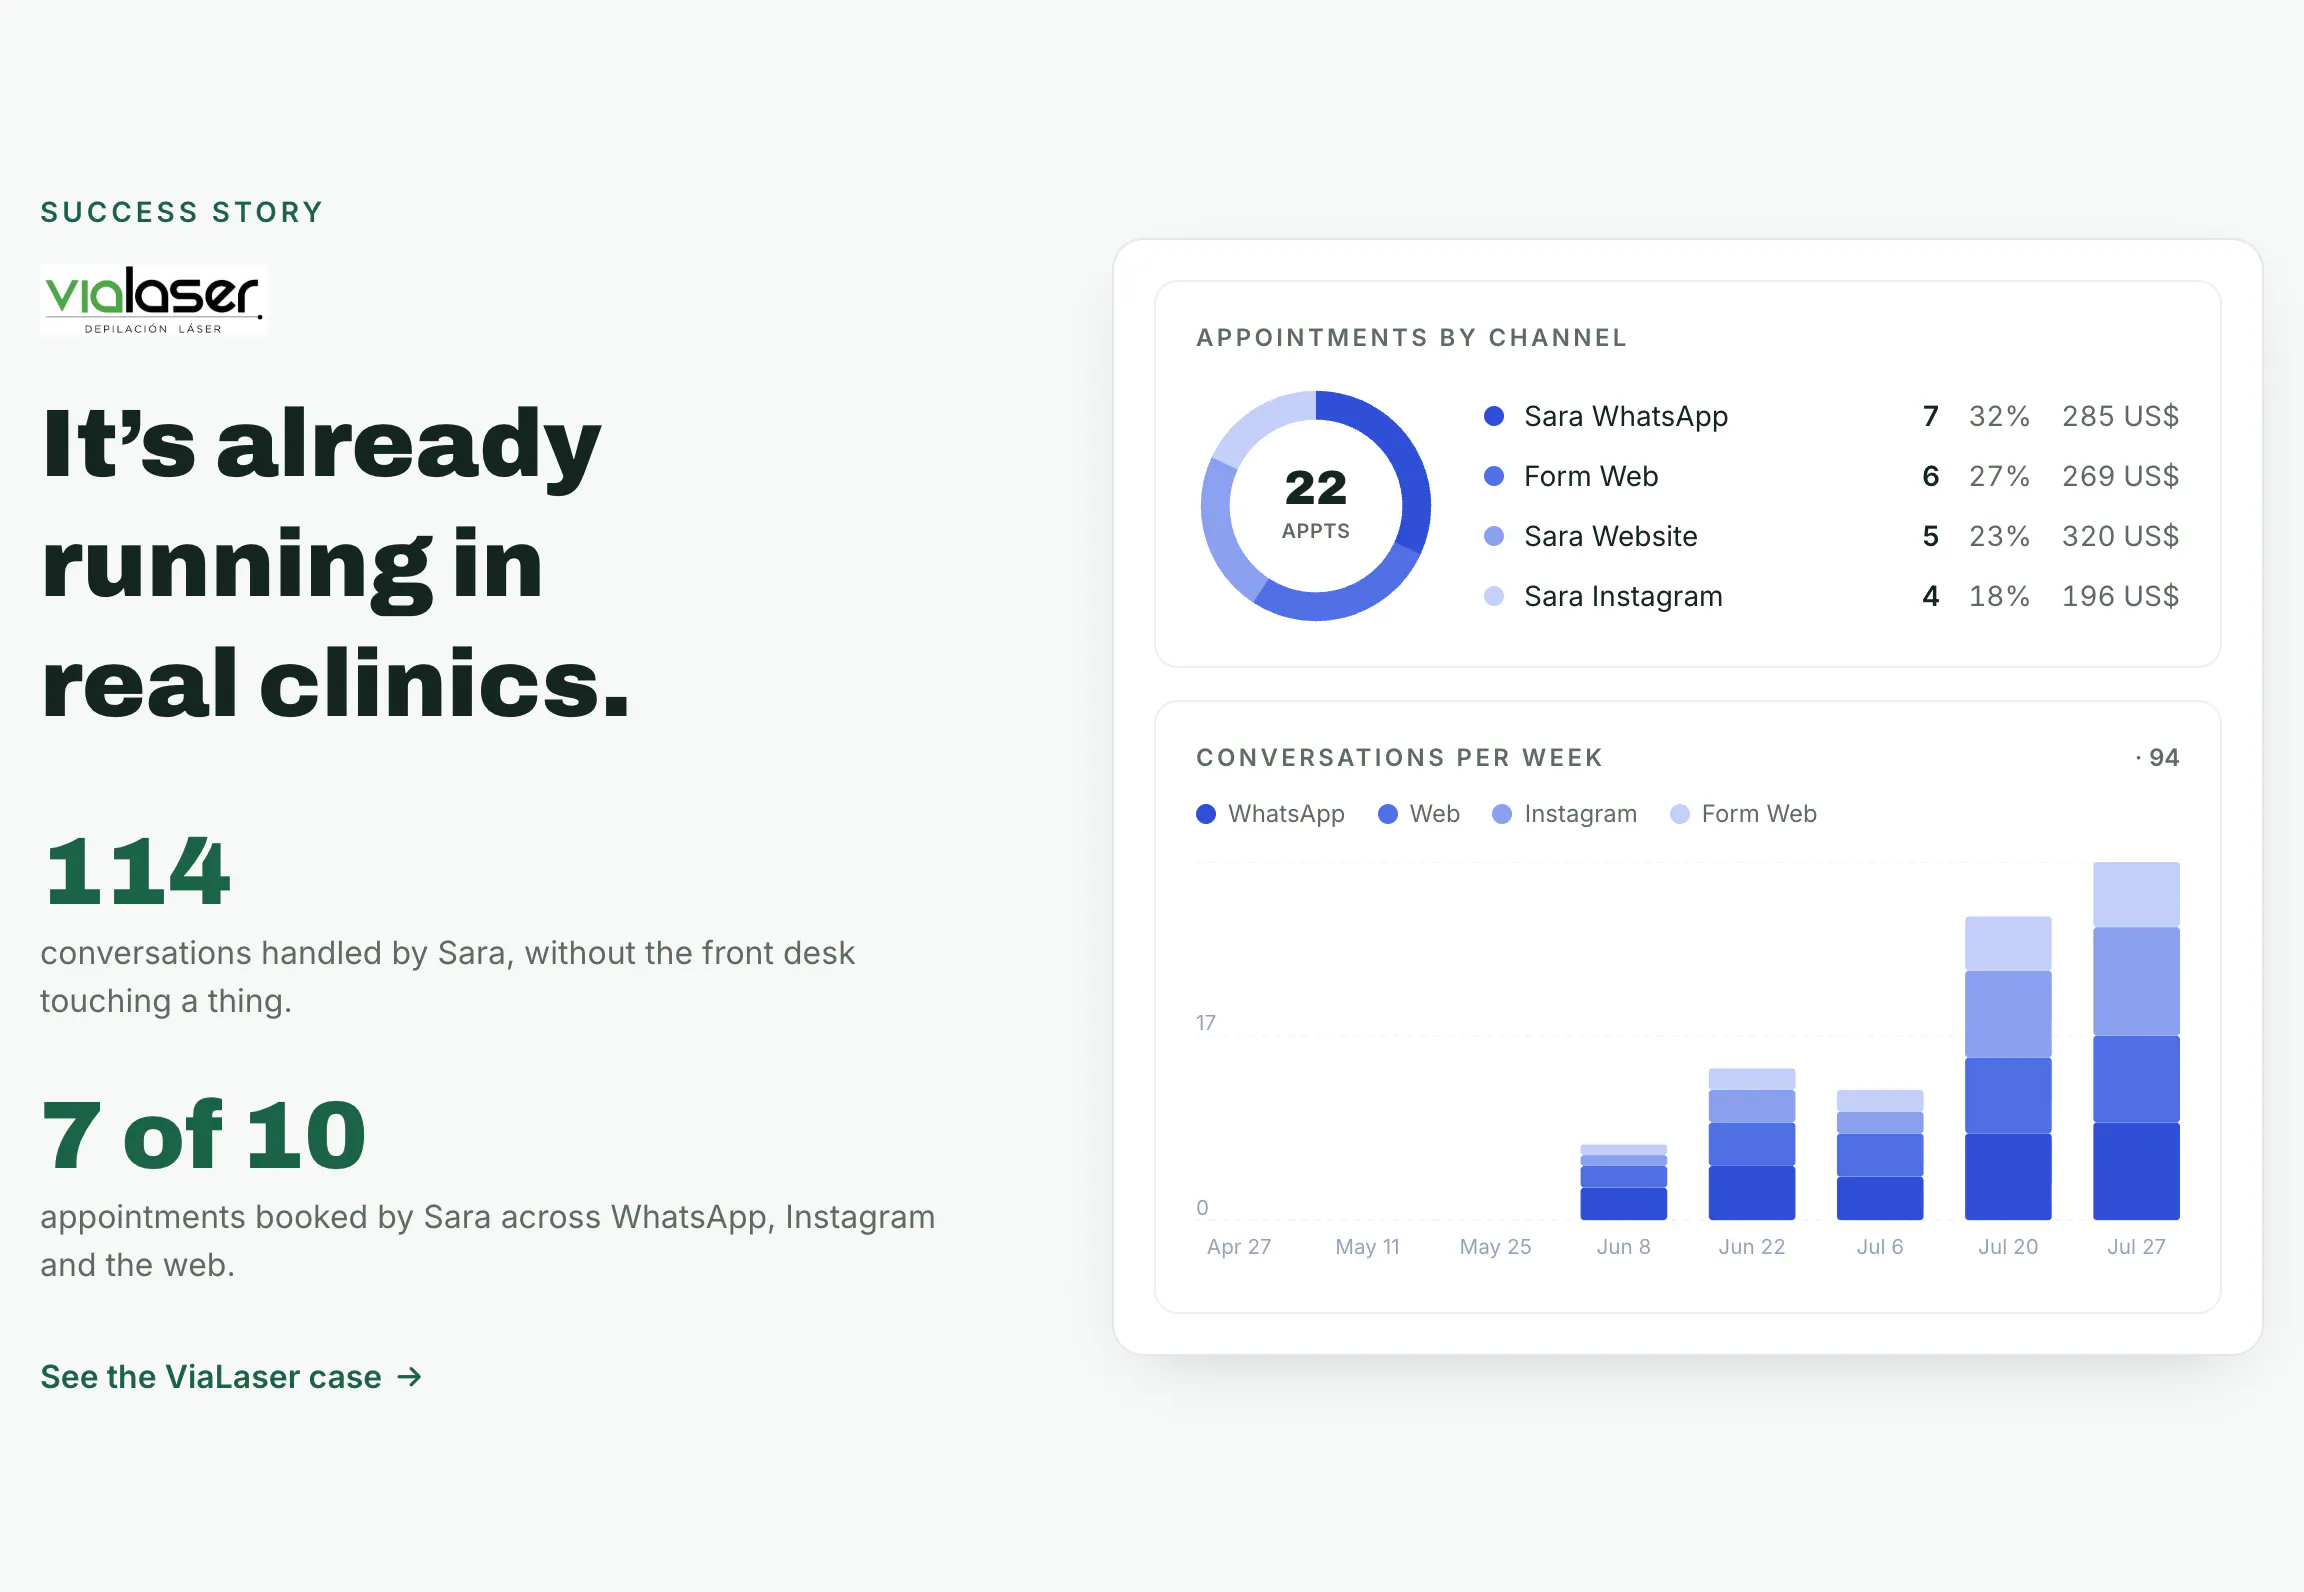
Task: Click the 17 y-axis gridline label
Action: [1206, 1023]
